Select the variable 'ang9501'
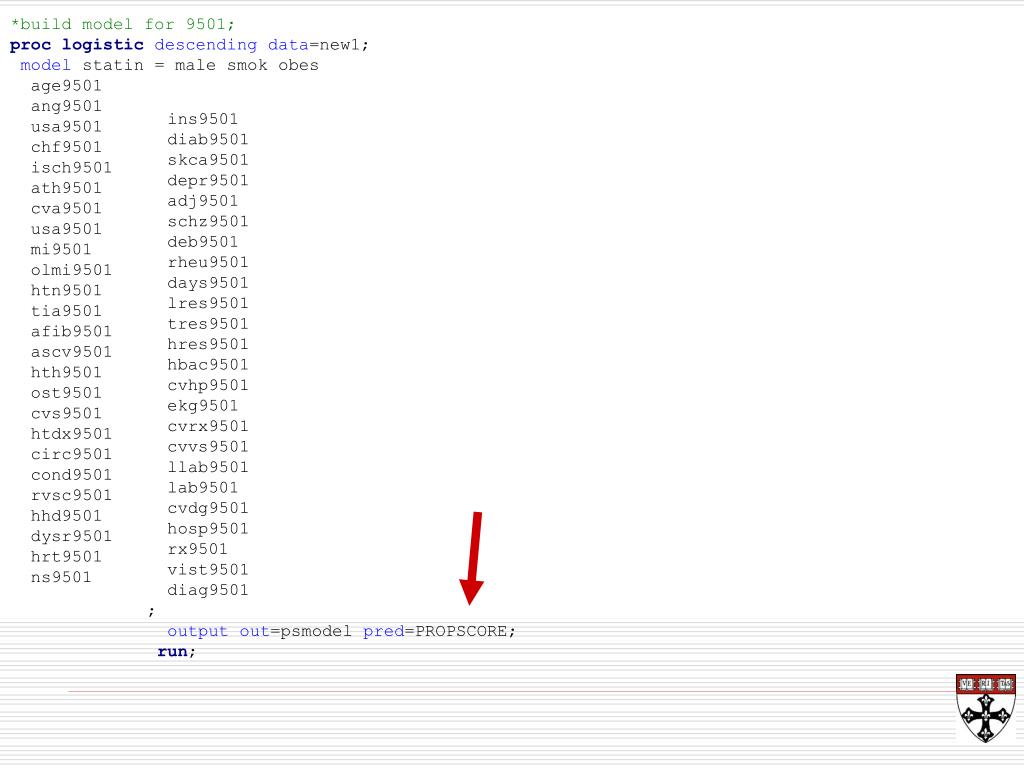The width and height of the screenshot is (1024, 768). point(66,106)
